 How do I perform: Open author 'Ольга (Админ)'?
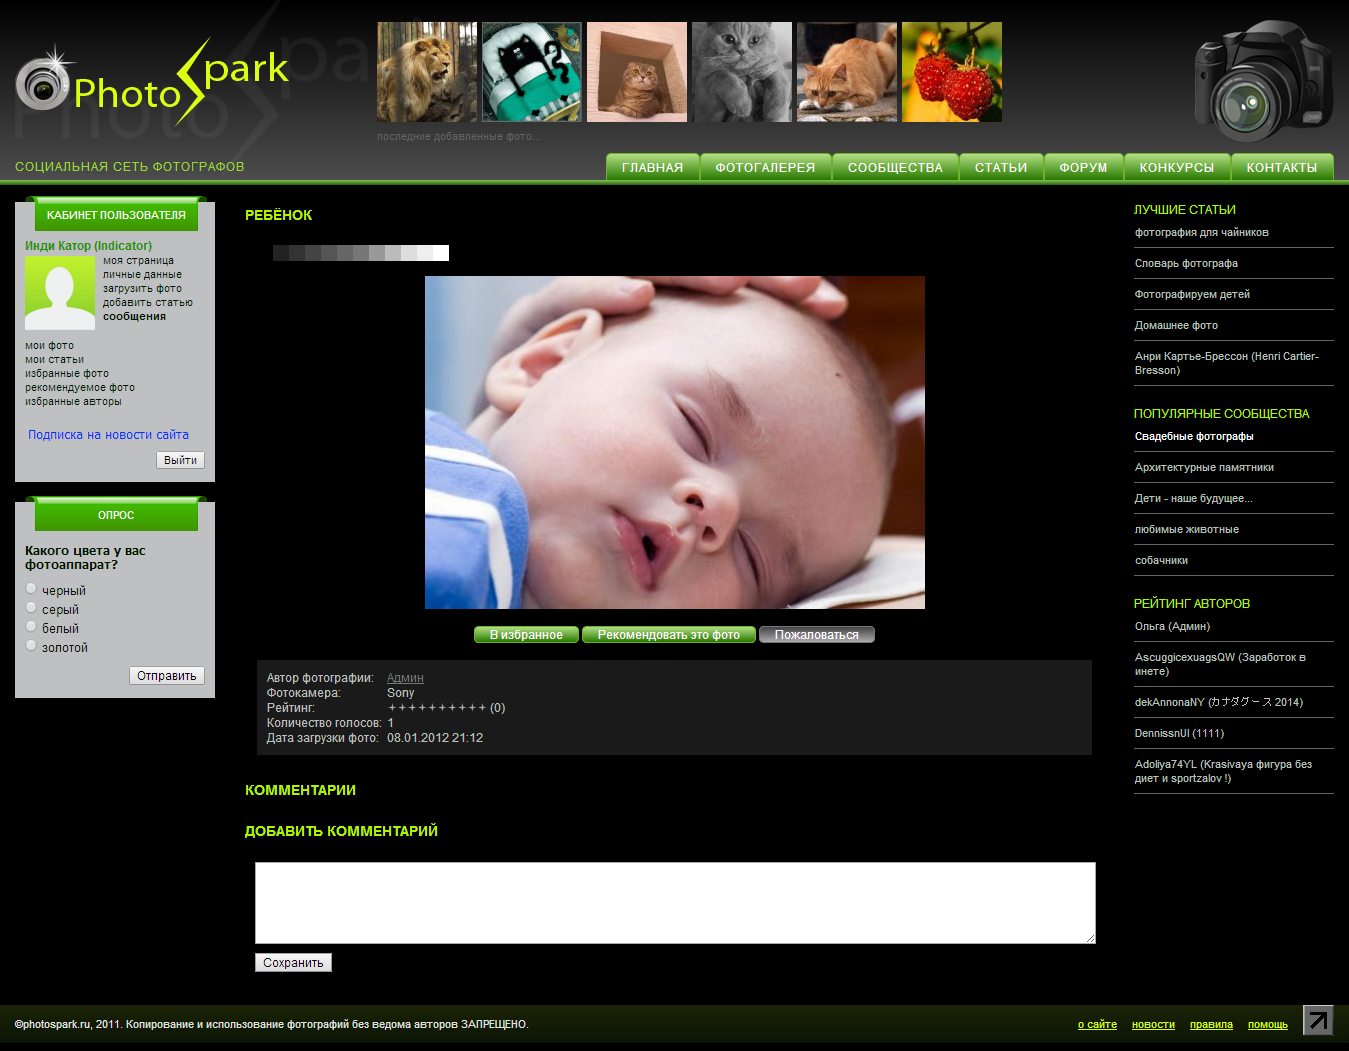1172,626
